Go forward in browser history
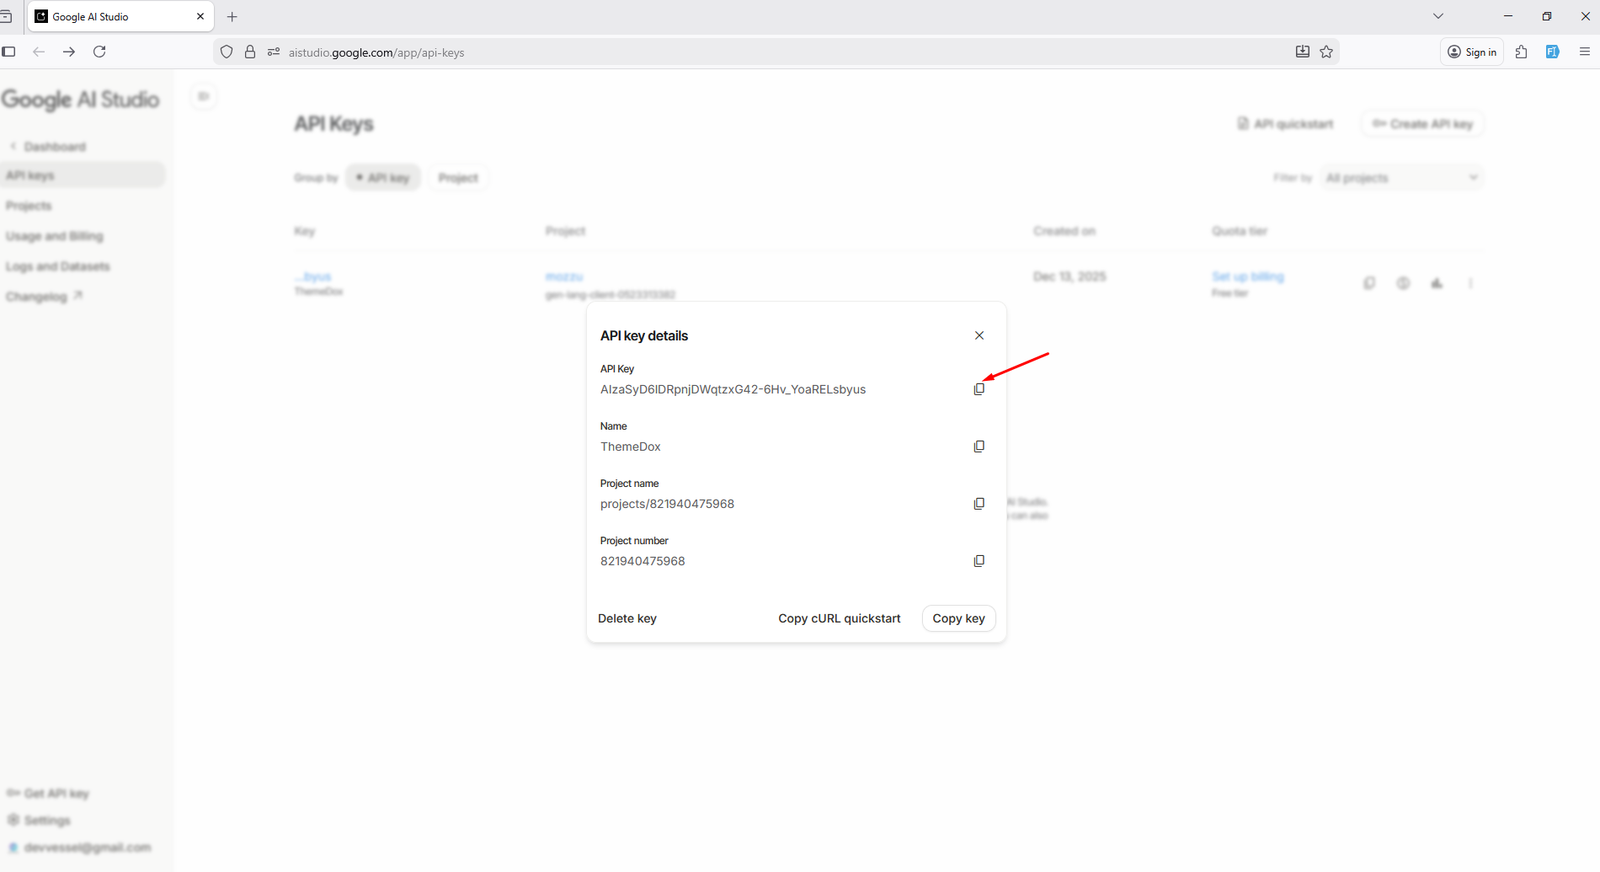This screenshot has height=872, width=1600. tap(69, 52)
